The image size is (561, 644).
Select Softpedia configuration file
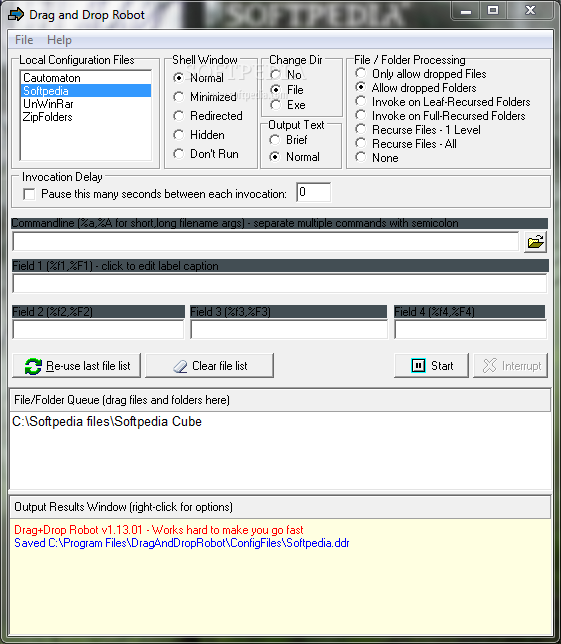[x=86, y=91]
